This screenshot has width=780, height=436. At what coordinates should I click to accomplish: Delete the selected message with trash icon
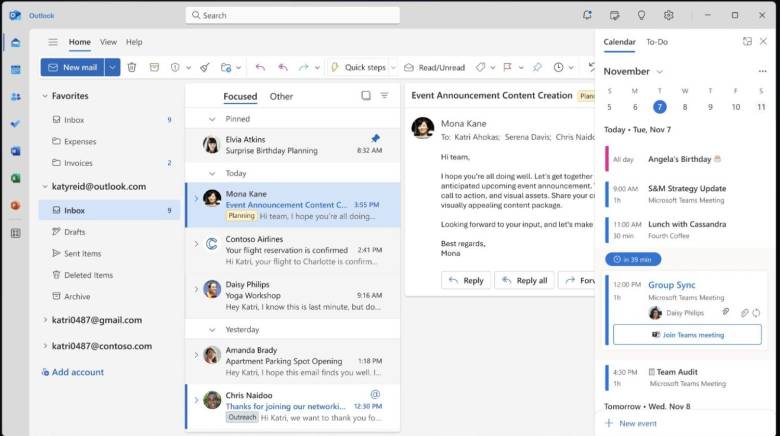click(x=132, y=67)
